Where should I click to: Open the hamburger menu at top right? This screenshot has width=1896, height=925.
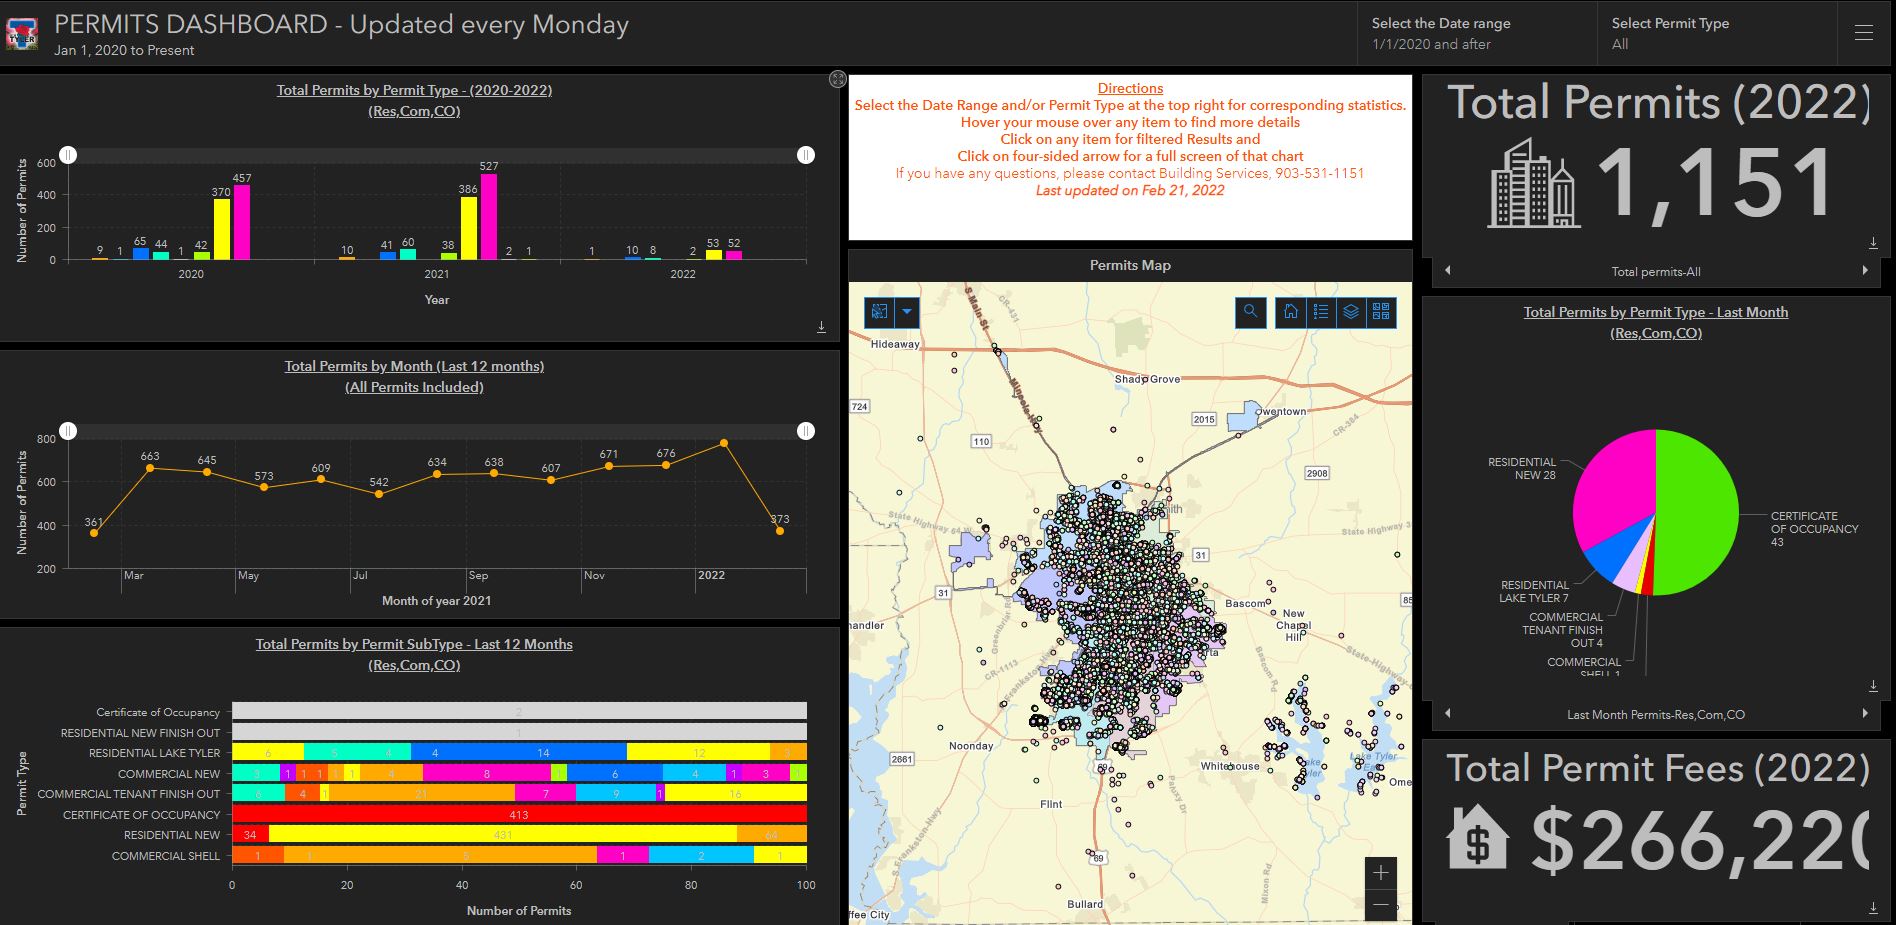click(x=1866, y=31)
